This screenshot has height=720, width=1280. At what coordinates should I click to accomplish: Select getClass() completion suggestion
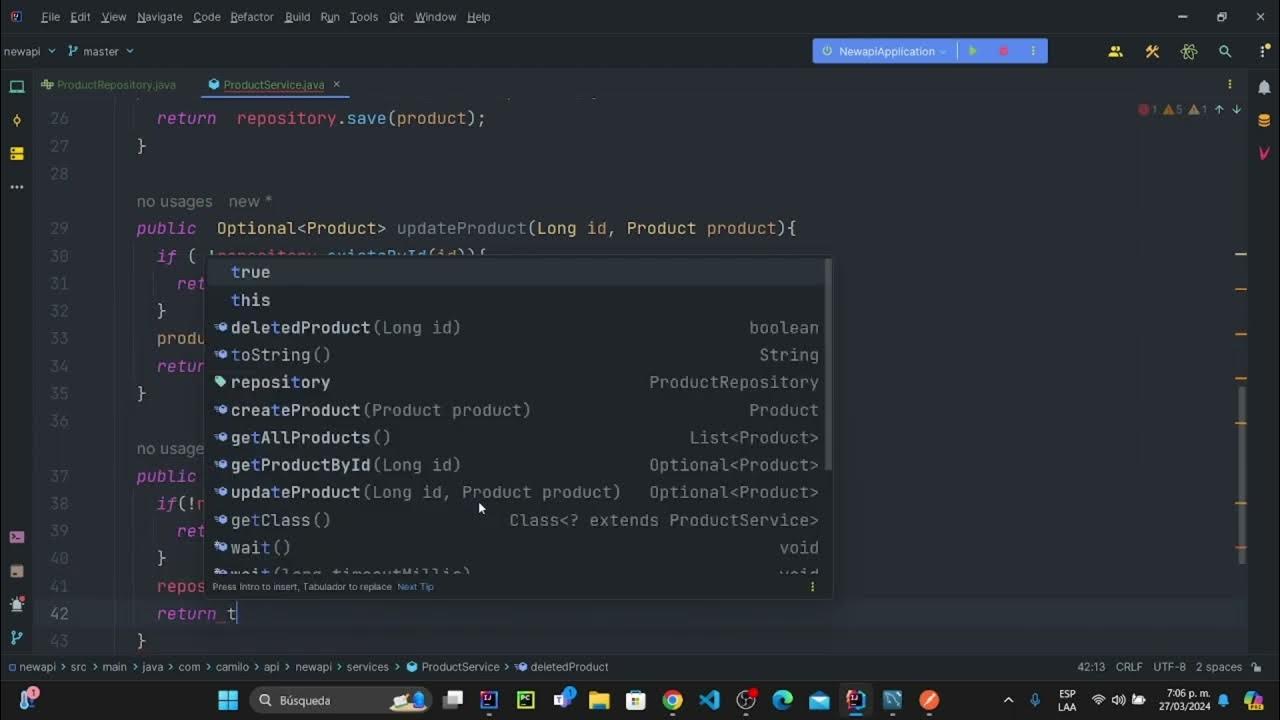518,520
